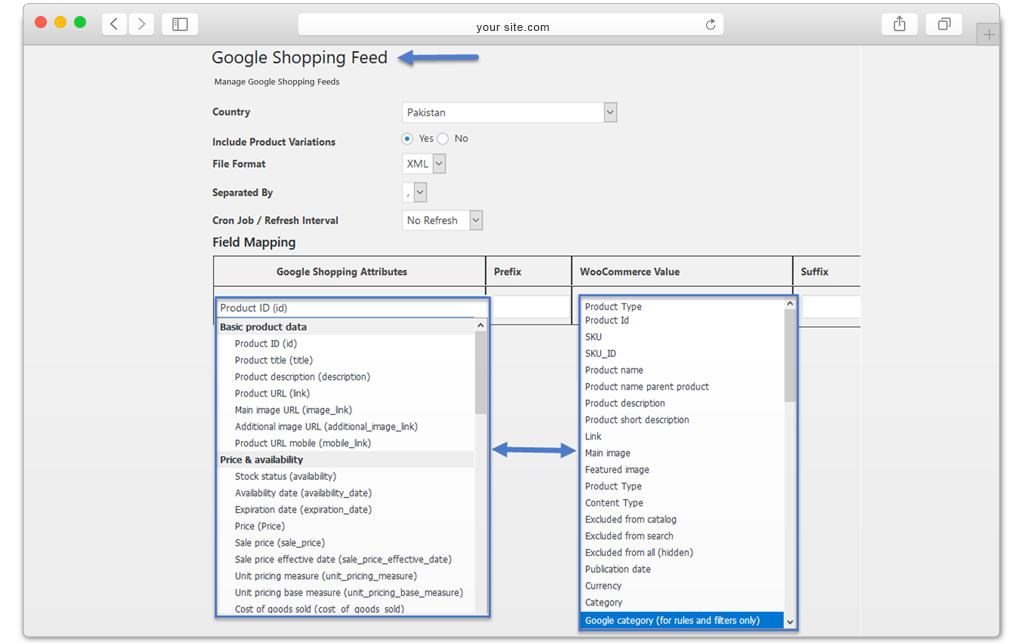Close the browser window with red button
Viewport: 1024px width, 643px height.
click(x=40, y=22)
